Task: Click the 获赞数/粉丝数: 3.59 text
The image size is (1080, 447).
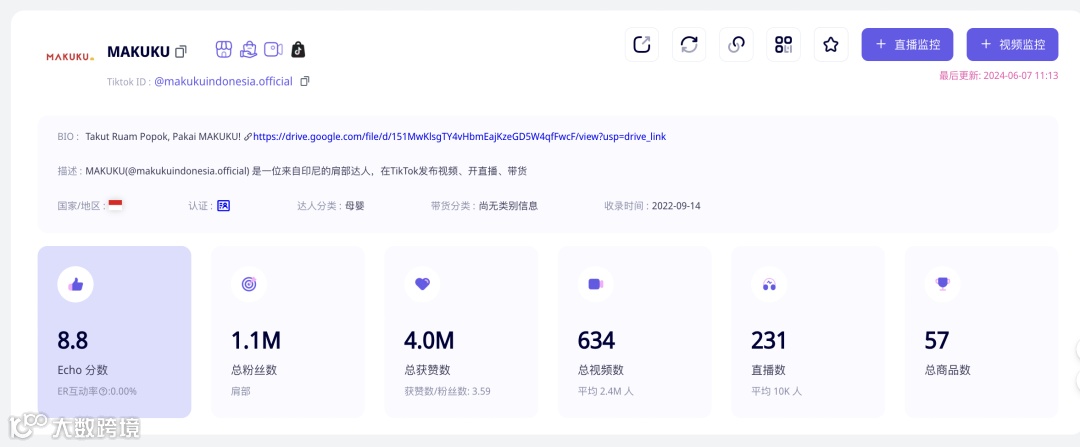Action: coord(448,391)
